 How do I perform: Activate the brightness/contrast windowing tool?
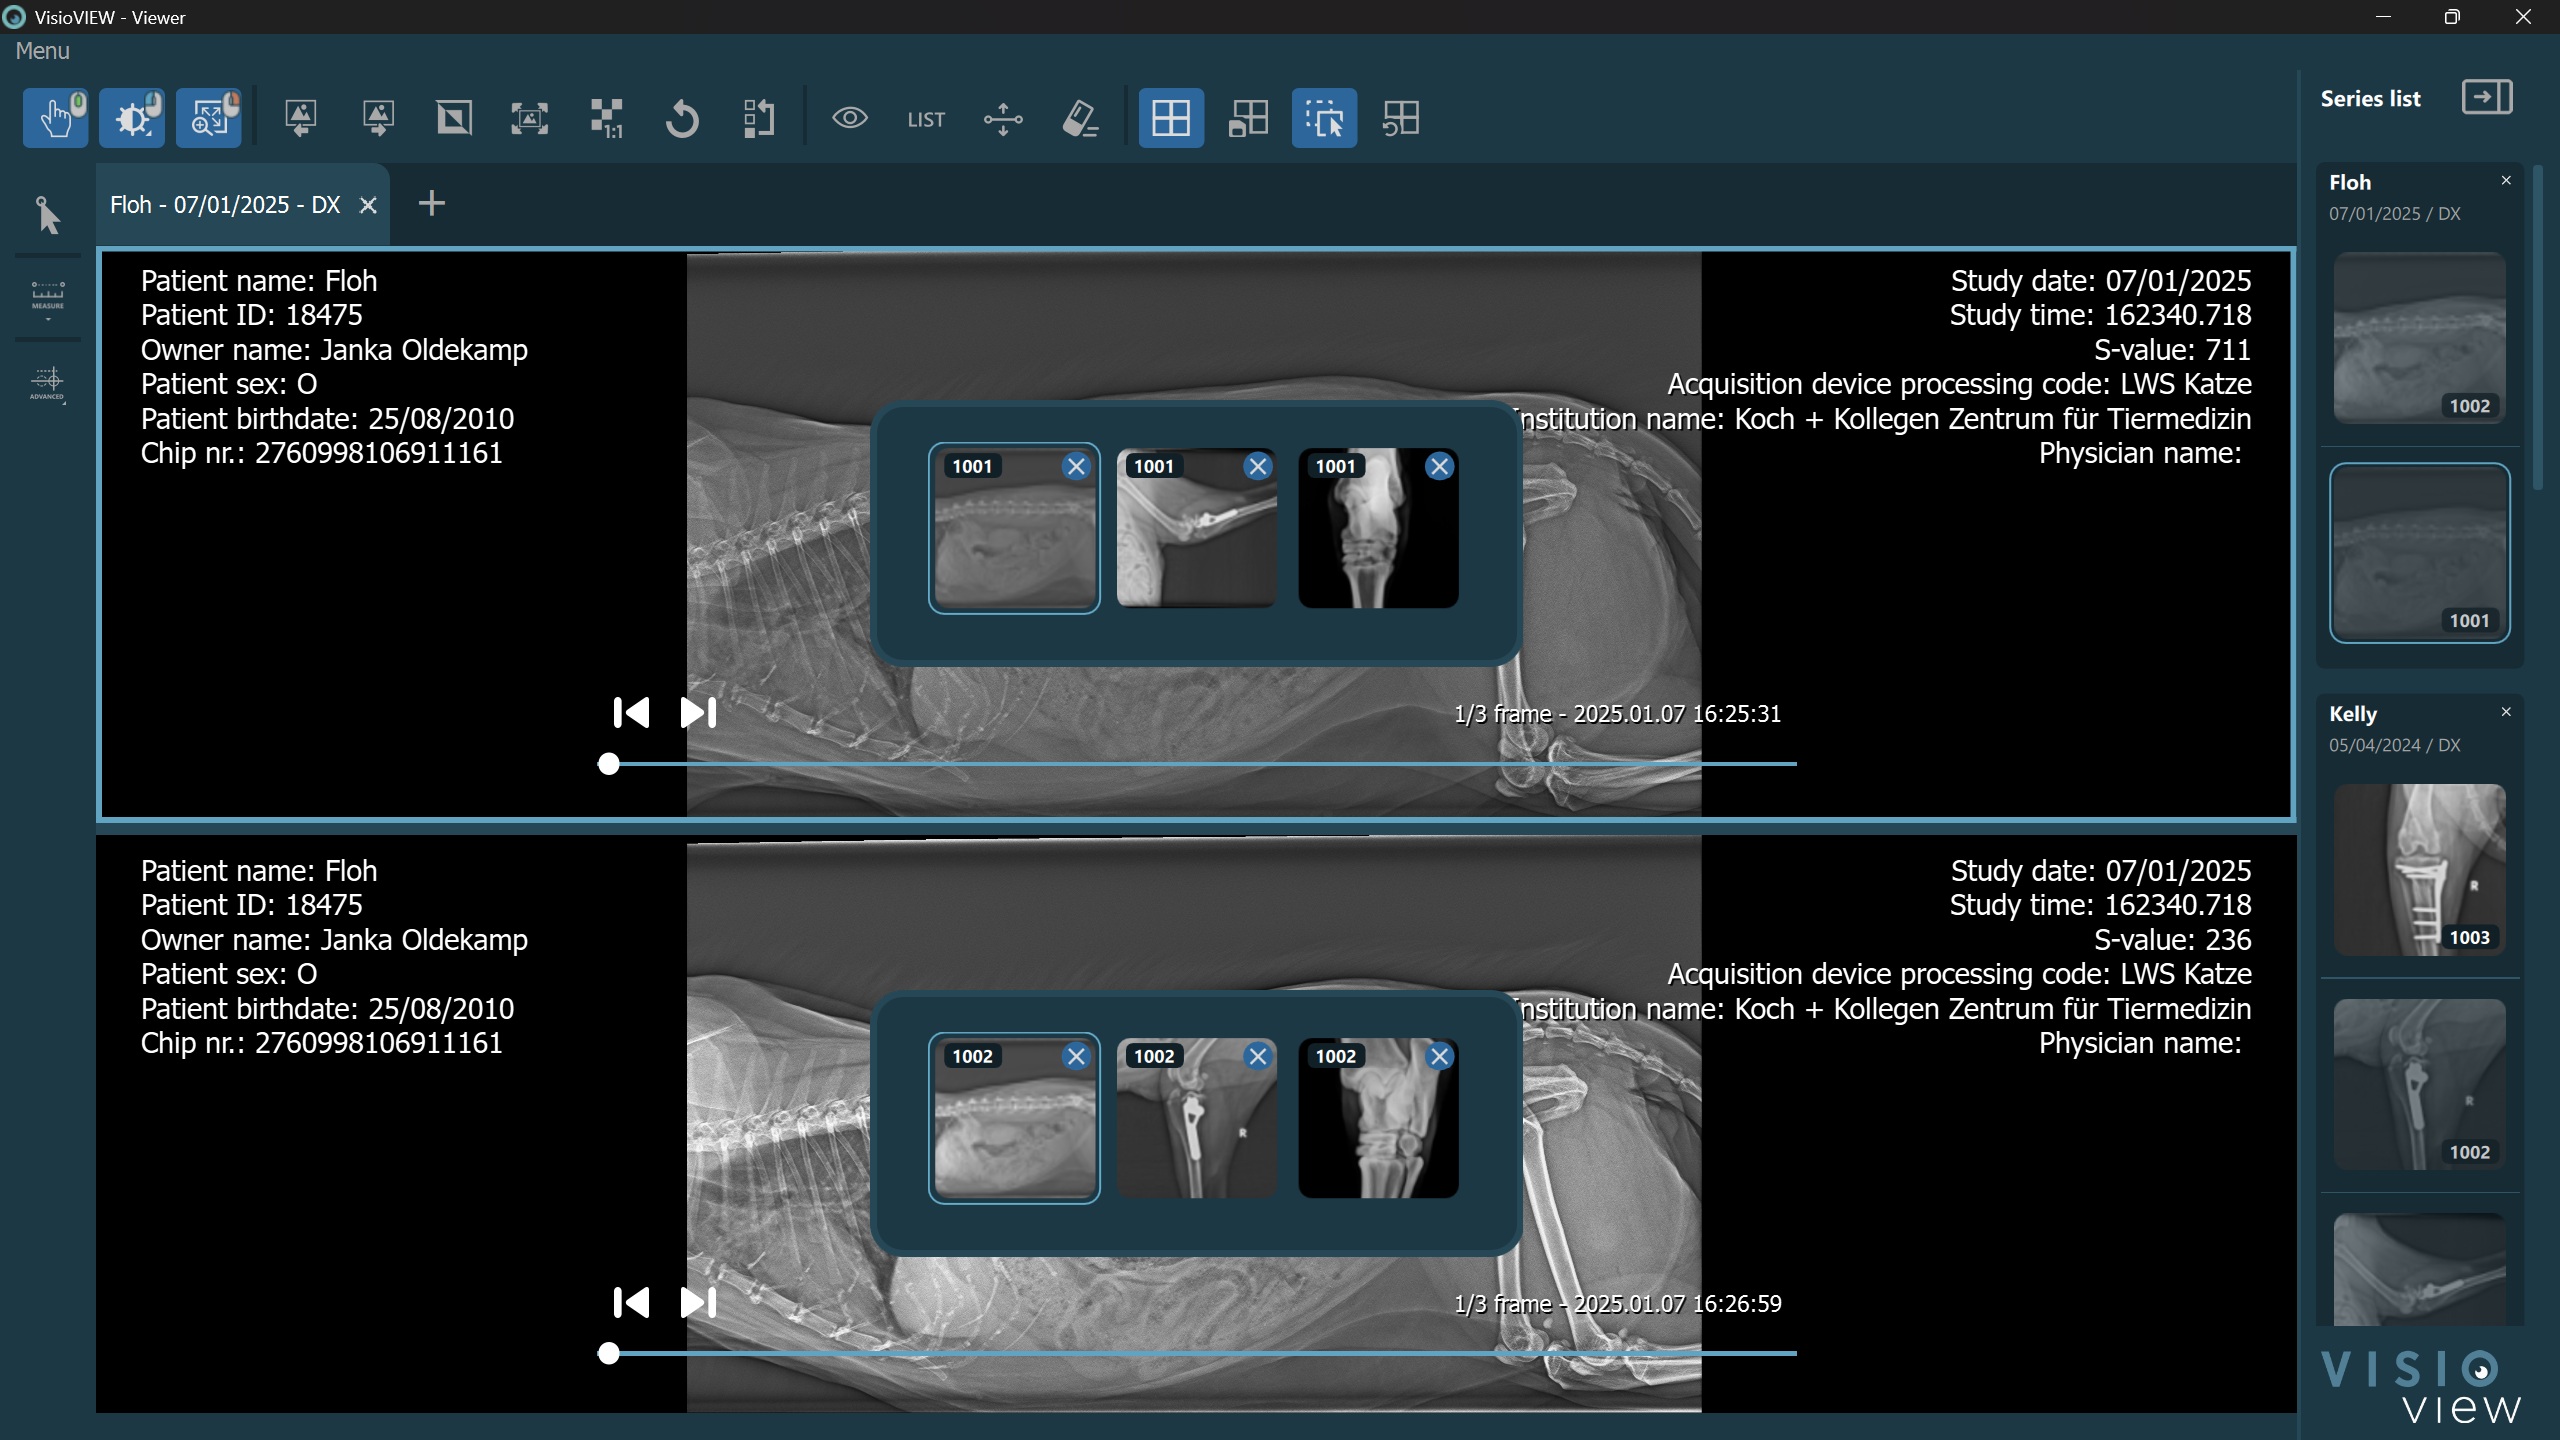pos(132,119)
